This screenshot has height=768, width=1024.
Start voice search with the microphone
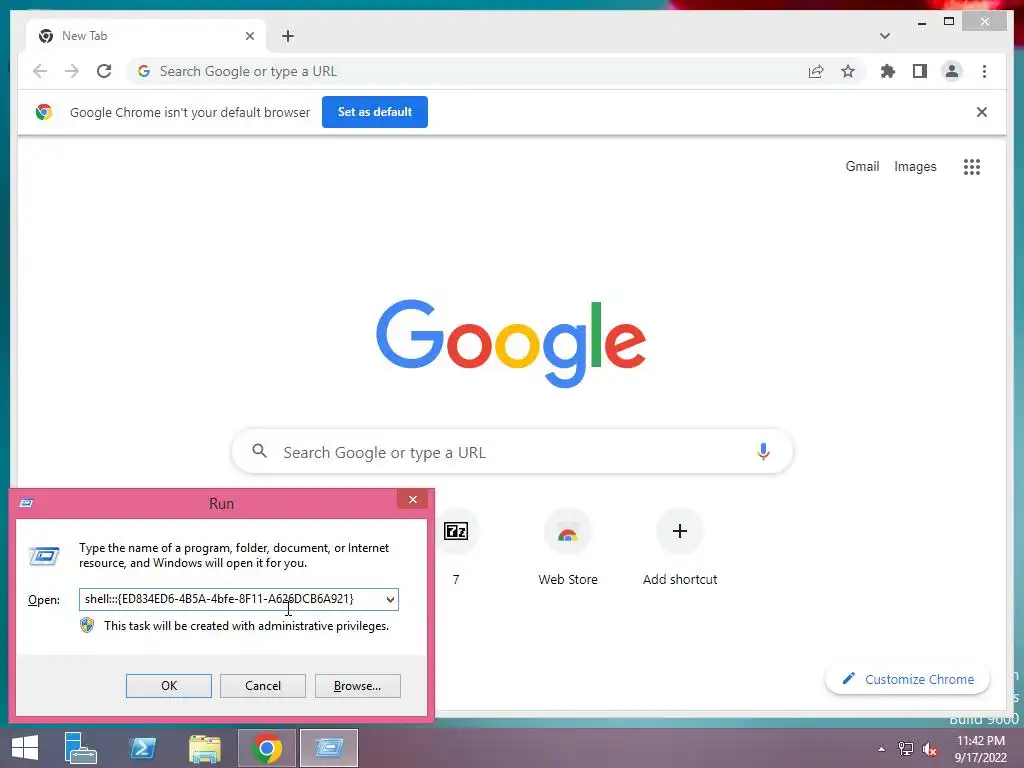pos(763,452)
